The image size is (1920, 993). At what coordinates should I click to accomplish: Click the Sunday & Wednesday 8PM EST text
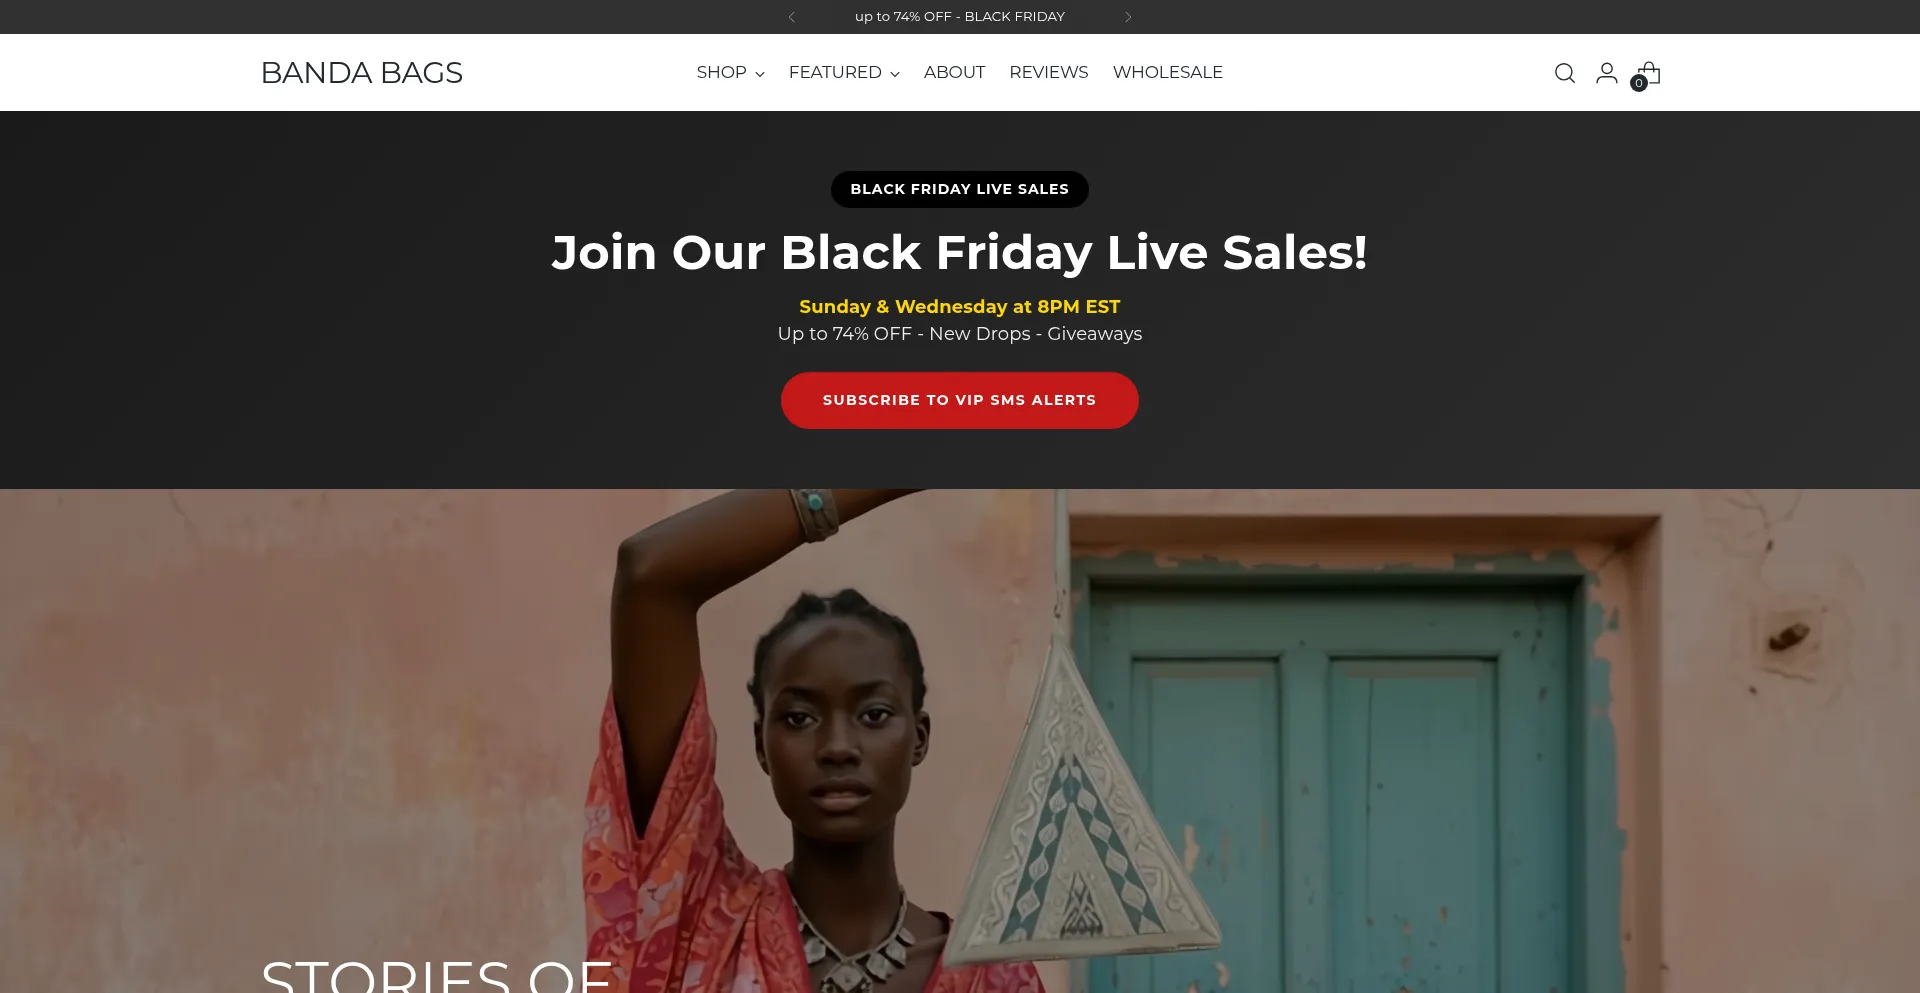959,307
